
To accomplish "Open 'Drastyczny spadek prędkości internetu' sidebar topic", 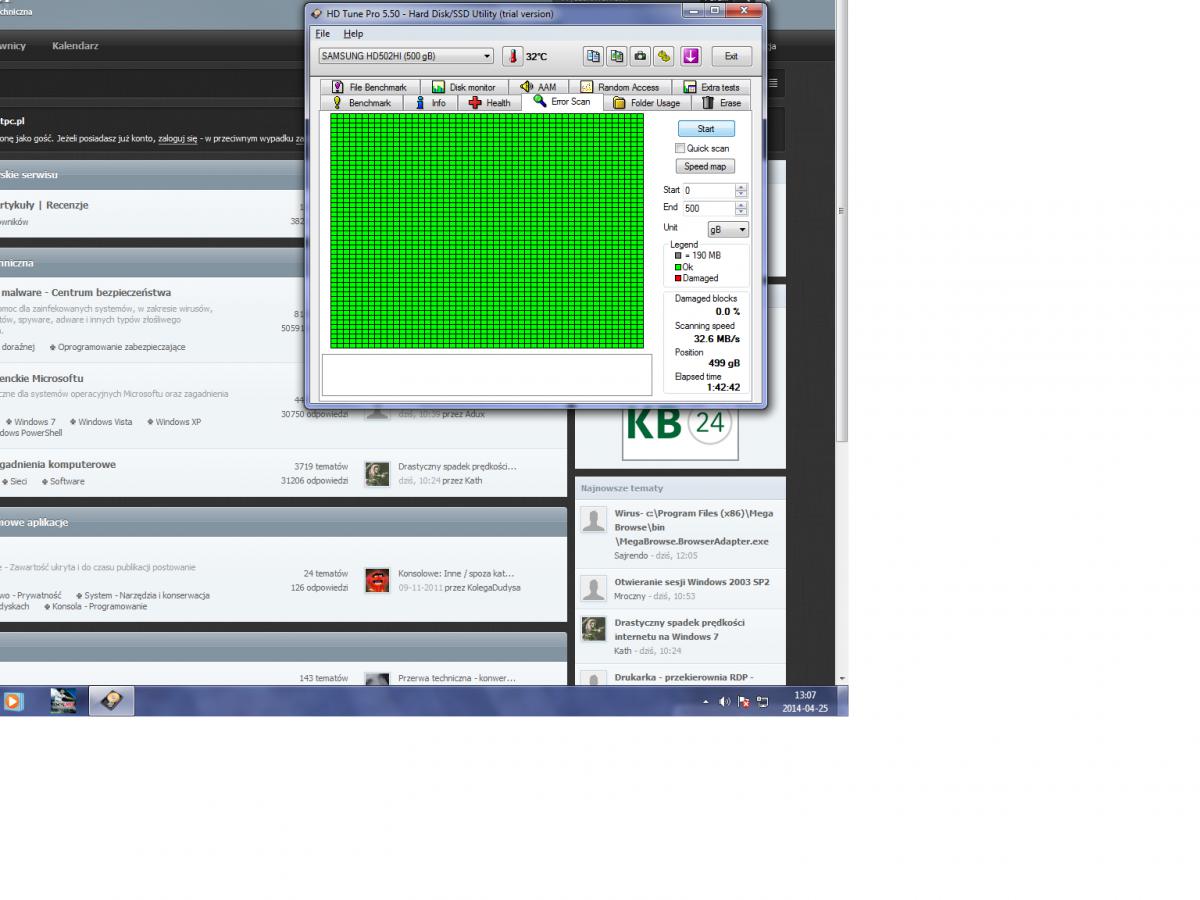I will (680, 629).
